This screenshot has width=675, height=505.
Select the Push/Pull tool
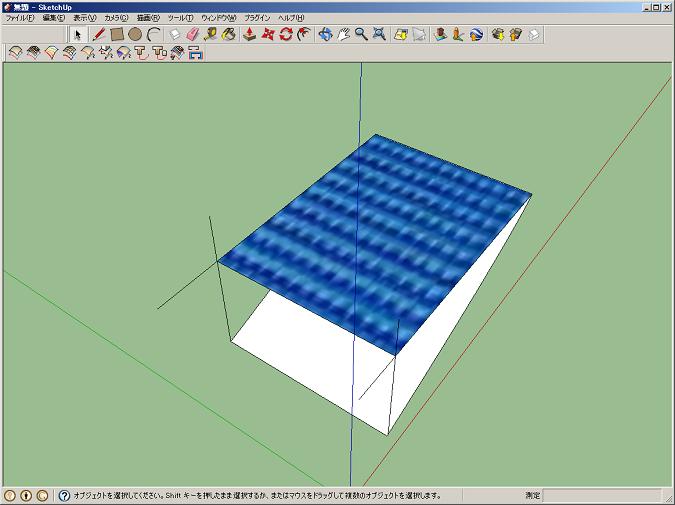(x=249, y=34)
